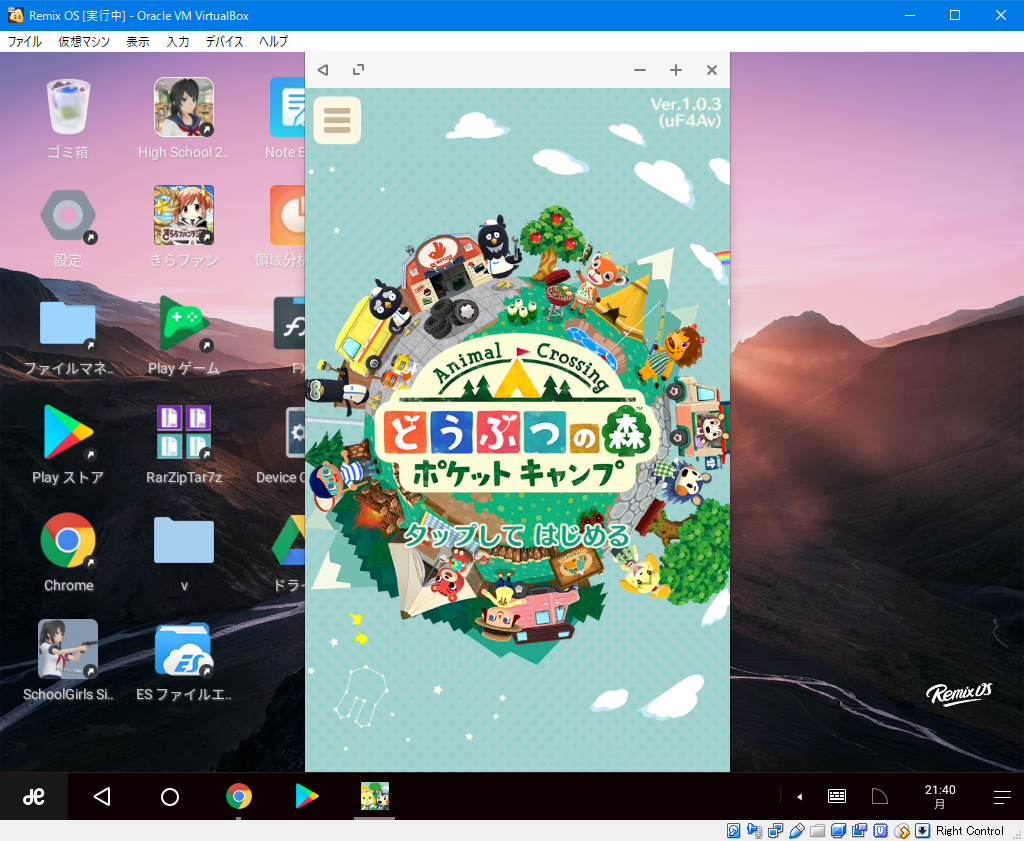Open the game's hamburger menu button
Screen dimensions: 1024x841
click(337, 120)
